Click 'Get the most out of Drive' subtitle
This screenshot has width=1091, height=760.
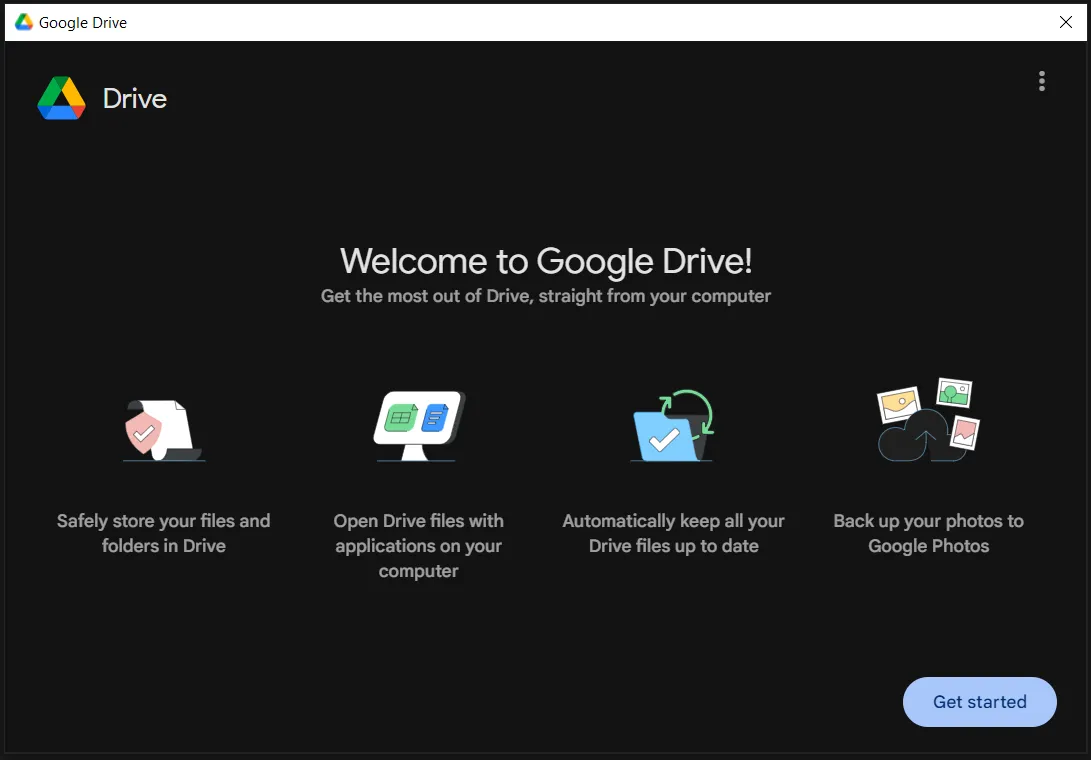click(x=546, y=296)
